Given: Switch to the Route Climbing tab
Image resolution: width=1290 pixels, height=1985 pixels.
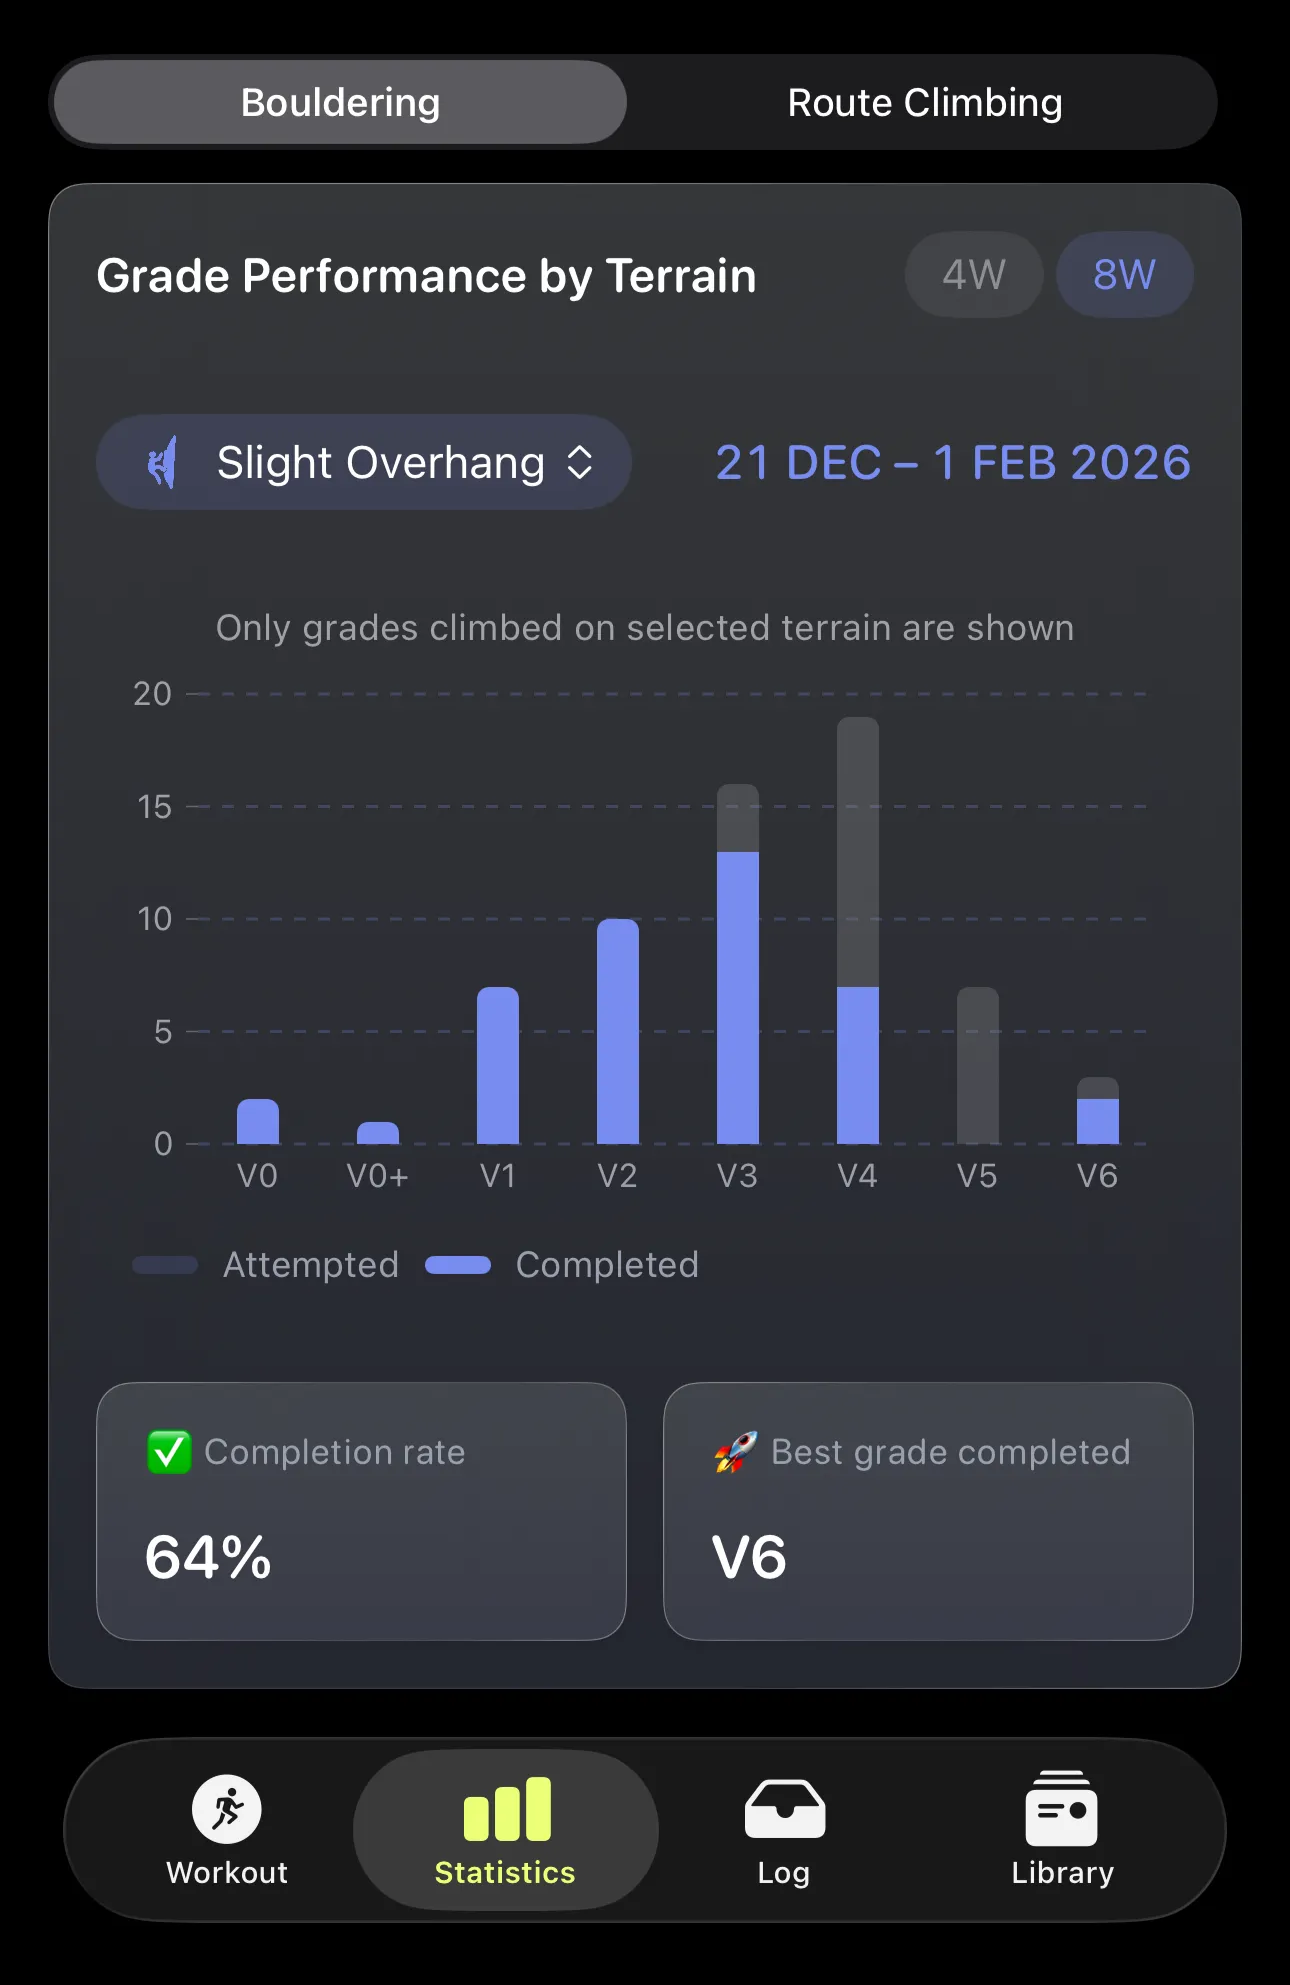Looking at the screenshot, I should (924, 103).
